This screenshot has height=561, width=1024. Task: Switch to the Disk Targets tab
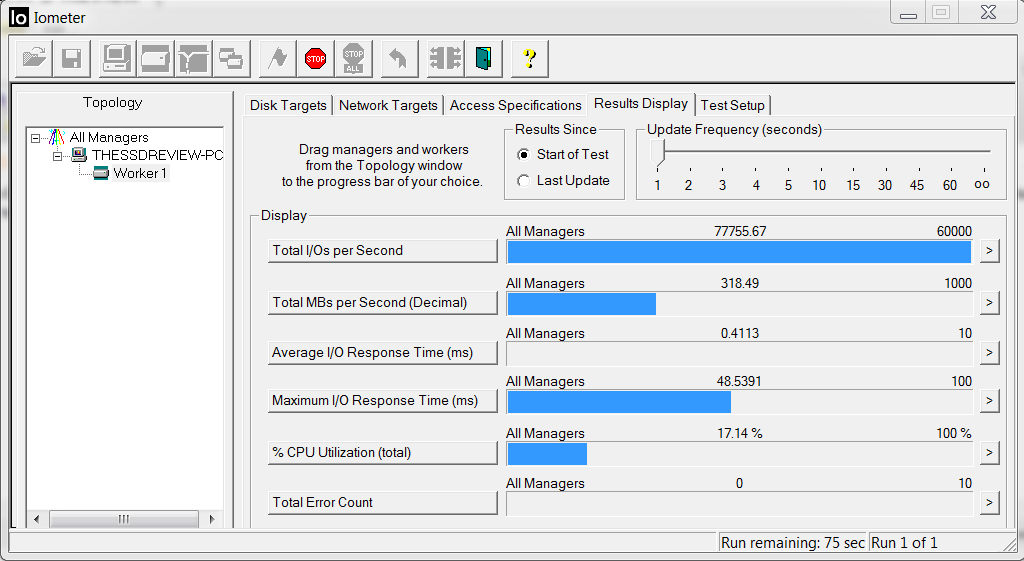point(288,105)
